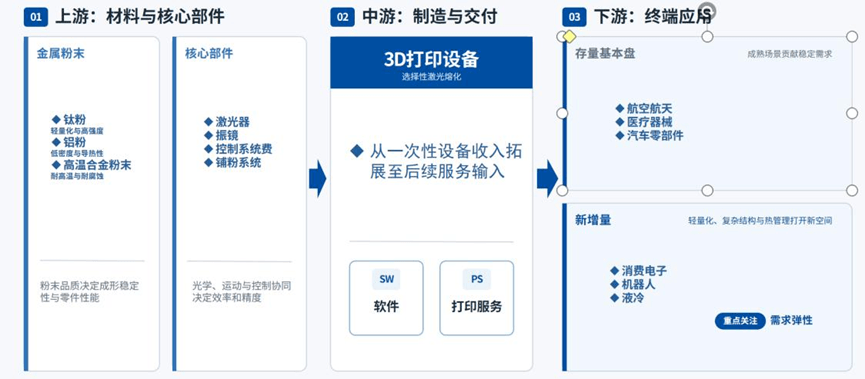Click the 消费电子 bullet item
Viewport: 865px width, 379px height.
tap(639, 271)
